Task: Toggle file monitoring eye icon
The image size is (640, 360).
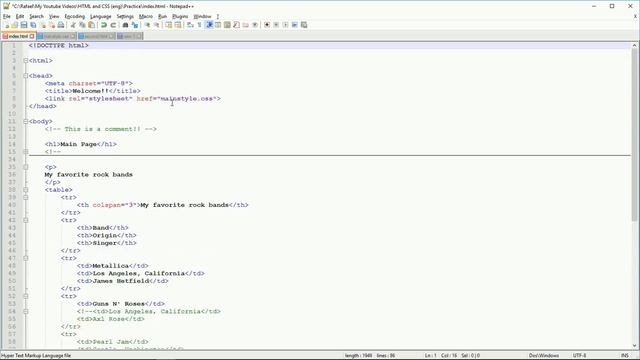Action: (x=255, y=25)
